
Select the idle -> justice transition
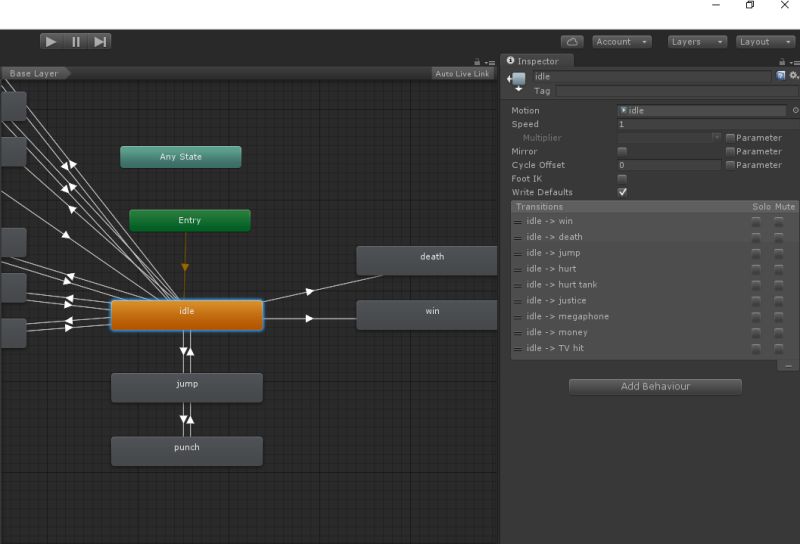pos(655,300)
